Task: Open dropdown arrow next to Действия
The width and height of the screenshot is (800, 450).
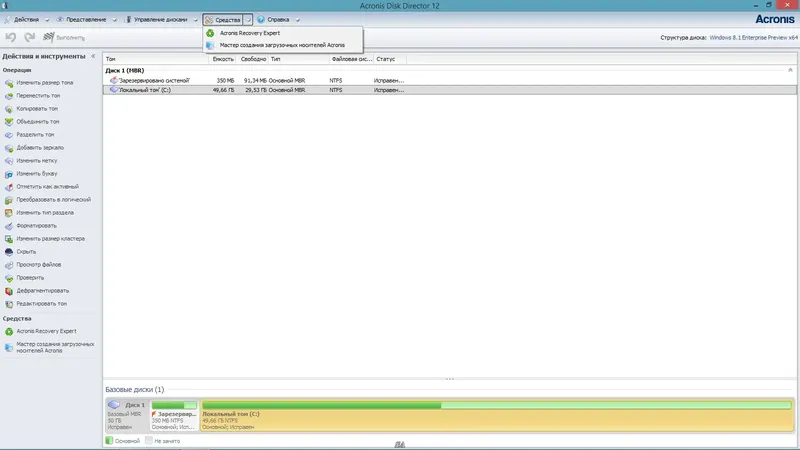Action: (46, 20)
